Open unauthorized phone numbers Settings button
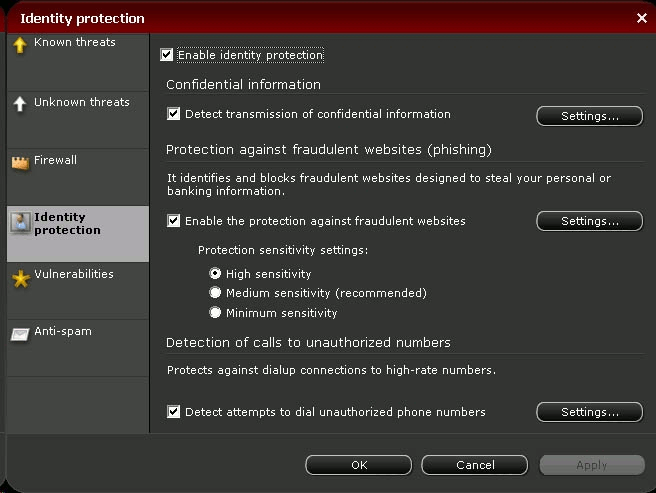 [x=589, y=412]
